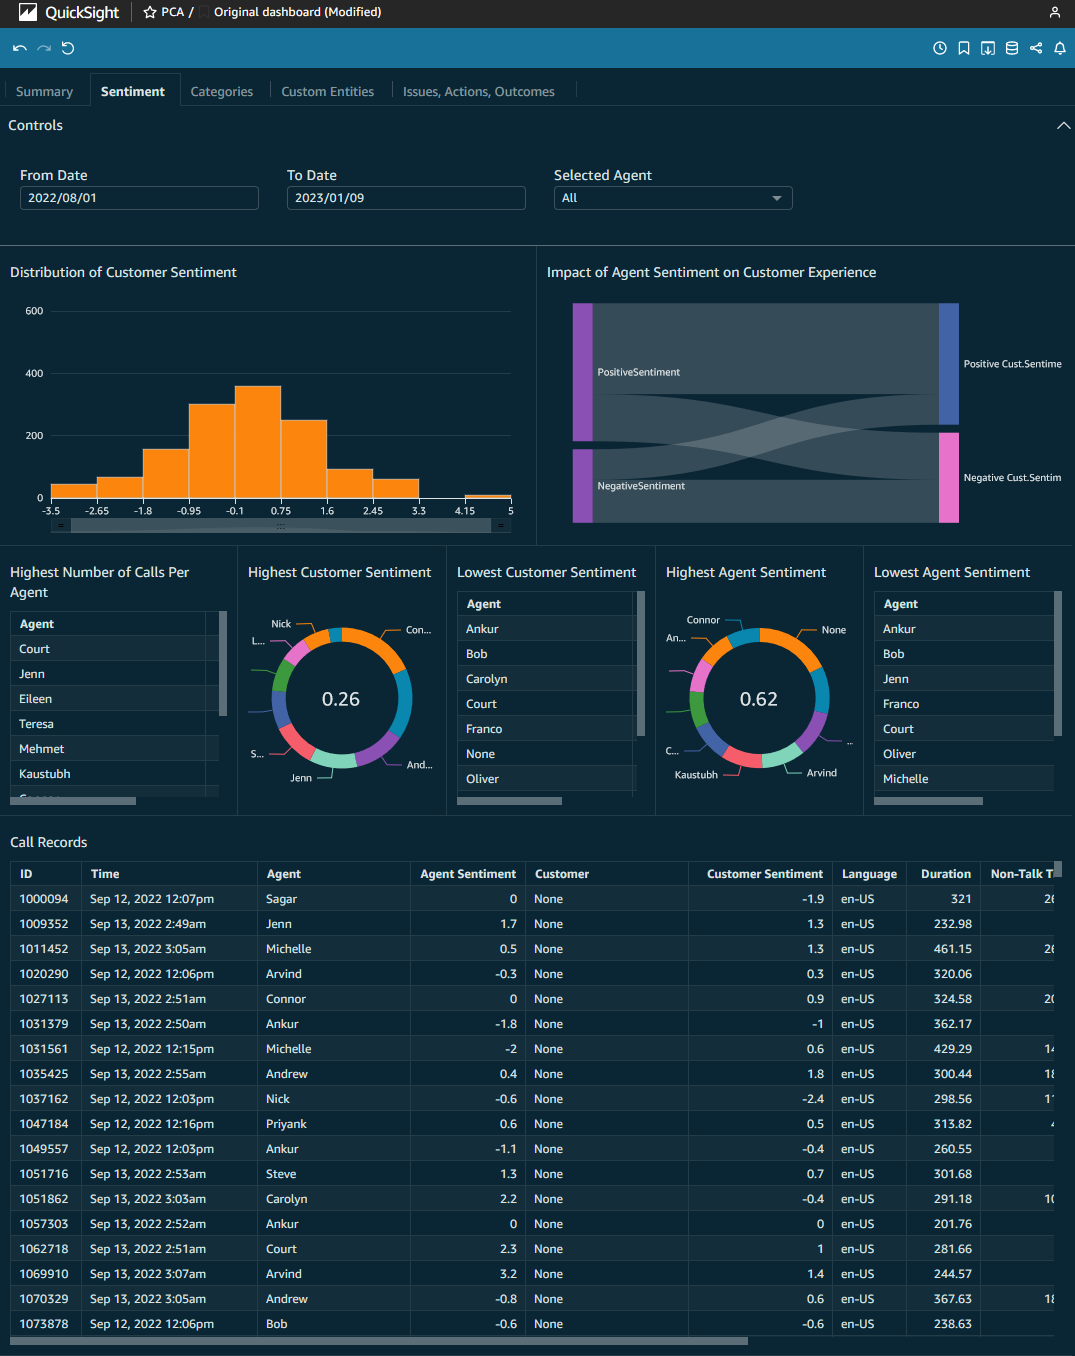Share the dashboard via the share icon

point(1035,47)
